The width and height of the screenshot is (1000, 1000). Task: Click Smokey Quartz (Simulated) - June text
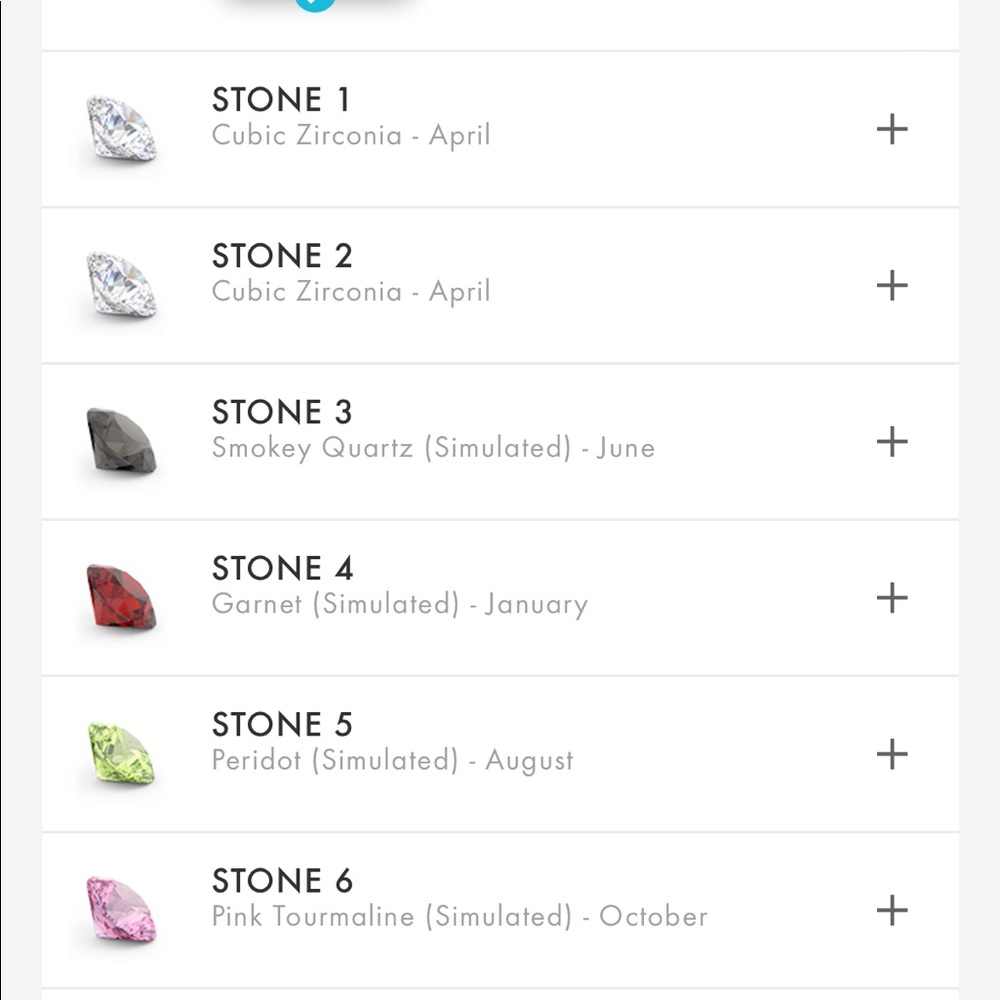[433, 448]
